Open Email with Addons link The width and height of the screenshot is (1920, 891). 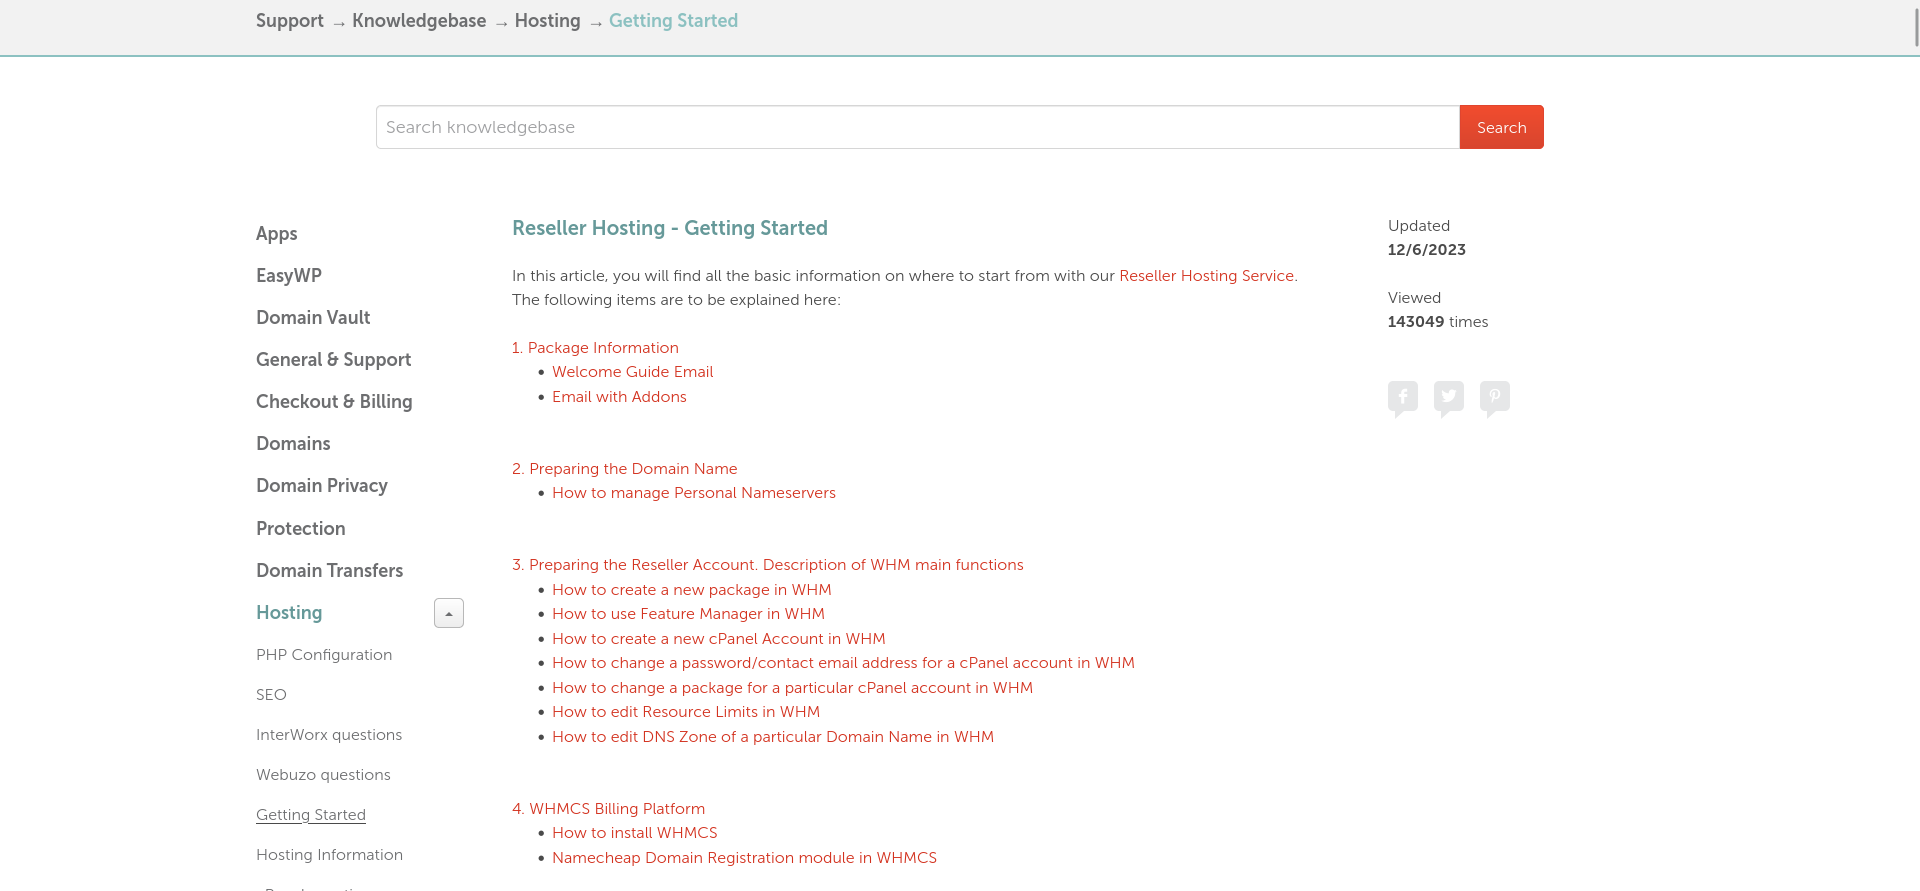click(x=619, y=397)
